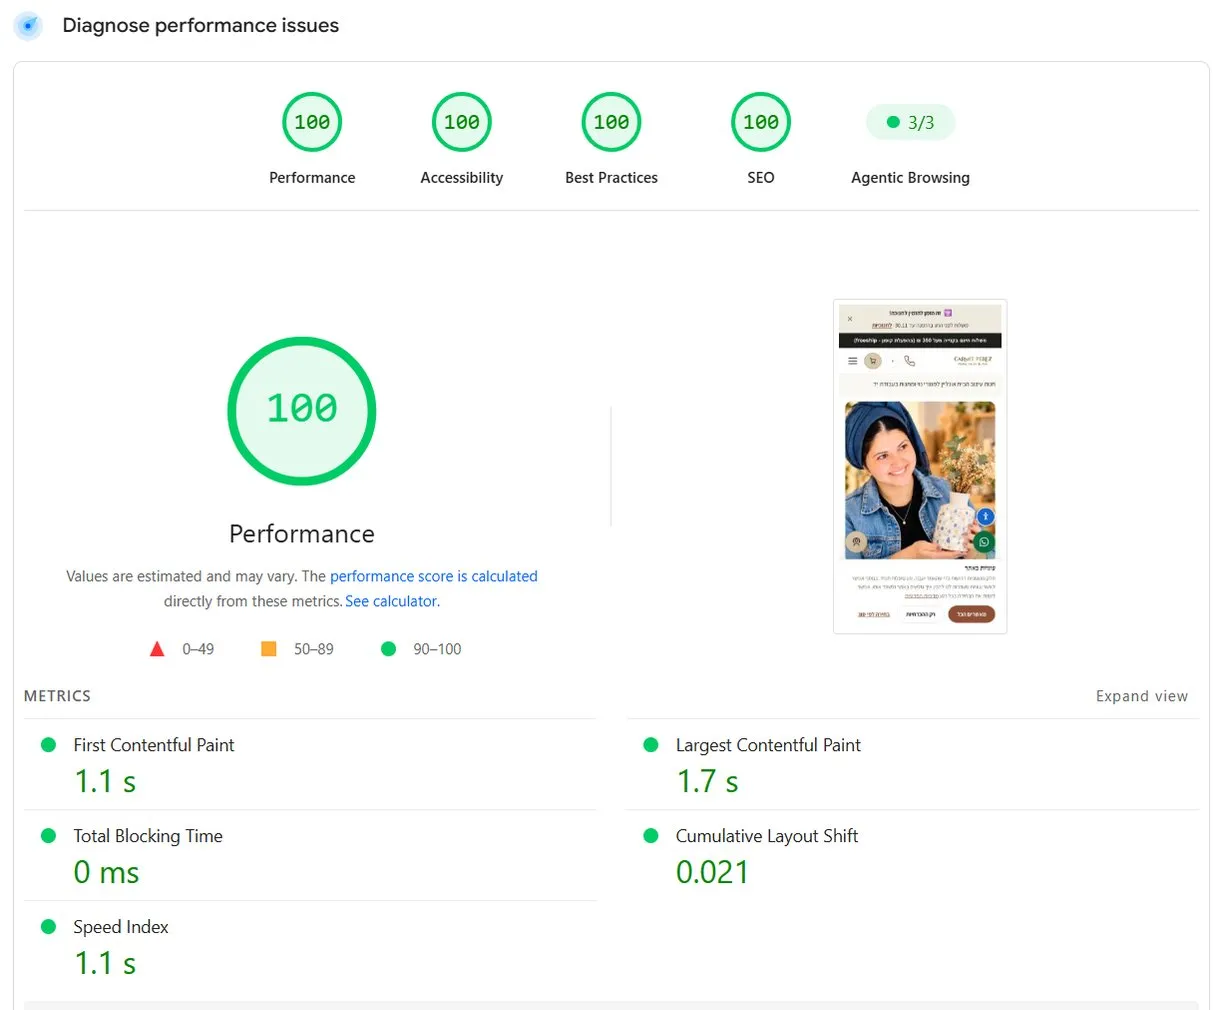The height and width of the screenshot is (1010, 1222).
Task: Click the green dot beside Speed Index
Action: point(48,927)
